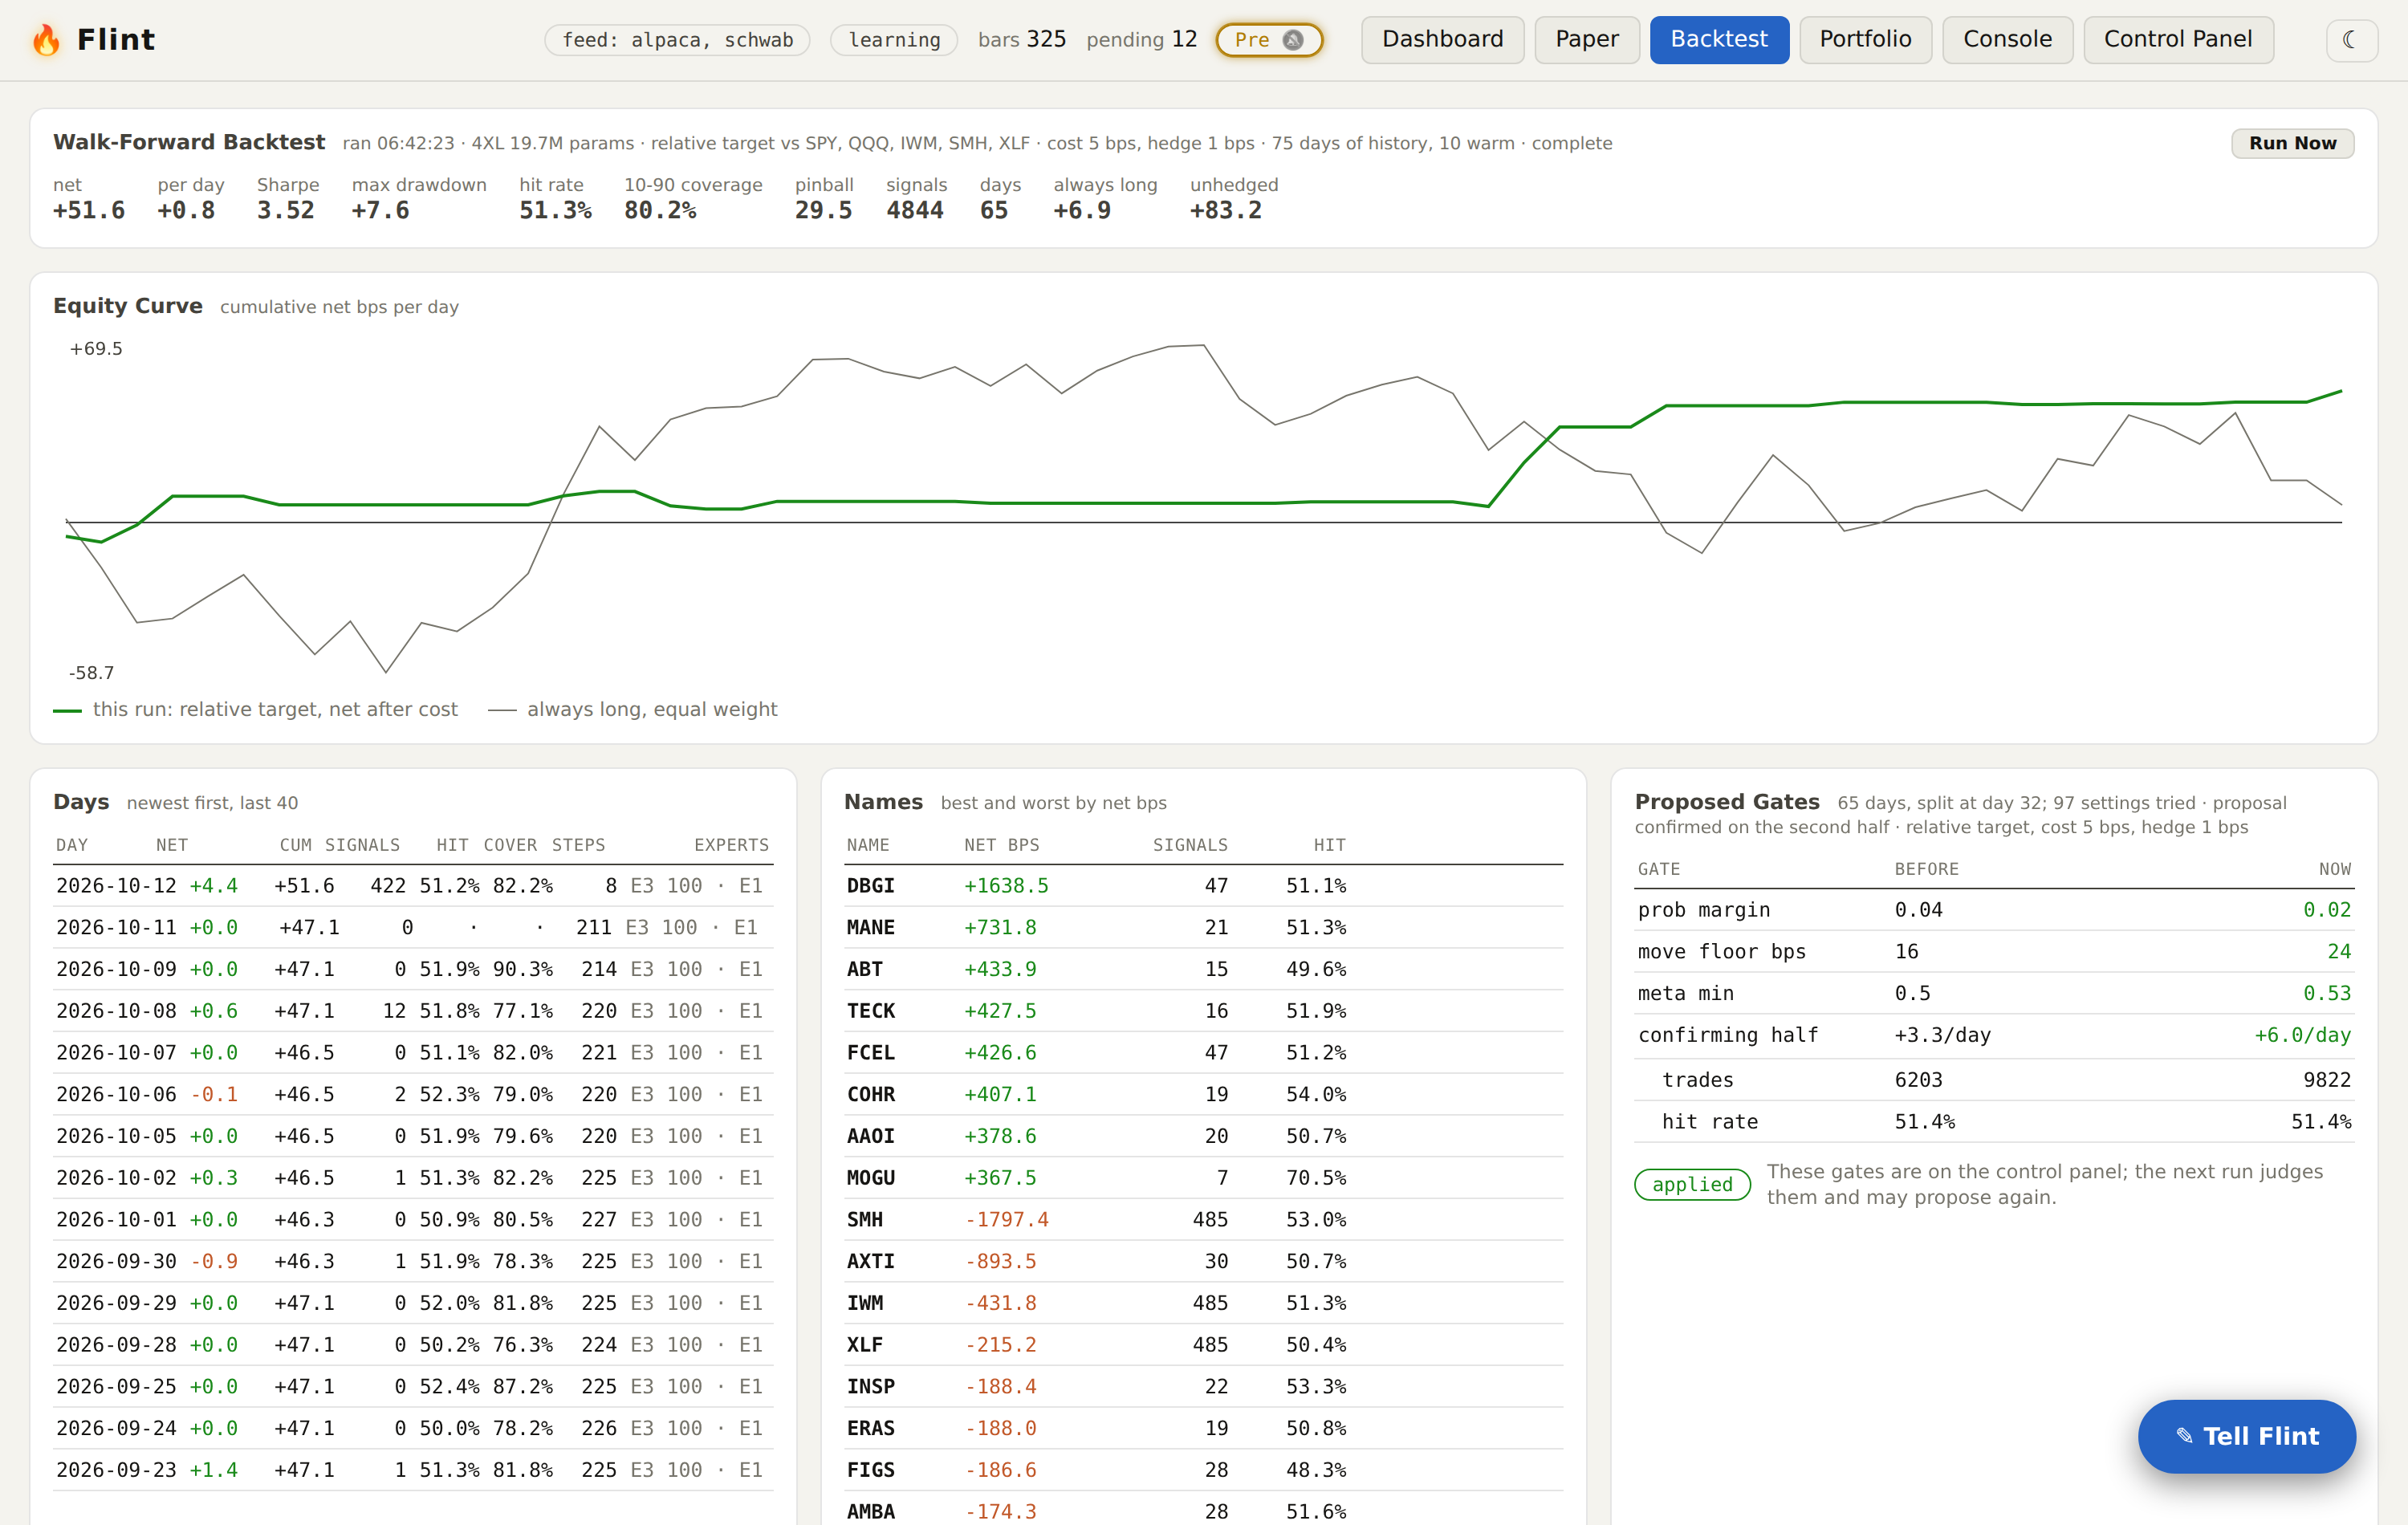This screenshot has width=2408, height=1525.
Task: Click the DBGI name row
Action: tap(1203, 886)
